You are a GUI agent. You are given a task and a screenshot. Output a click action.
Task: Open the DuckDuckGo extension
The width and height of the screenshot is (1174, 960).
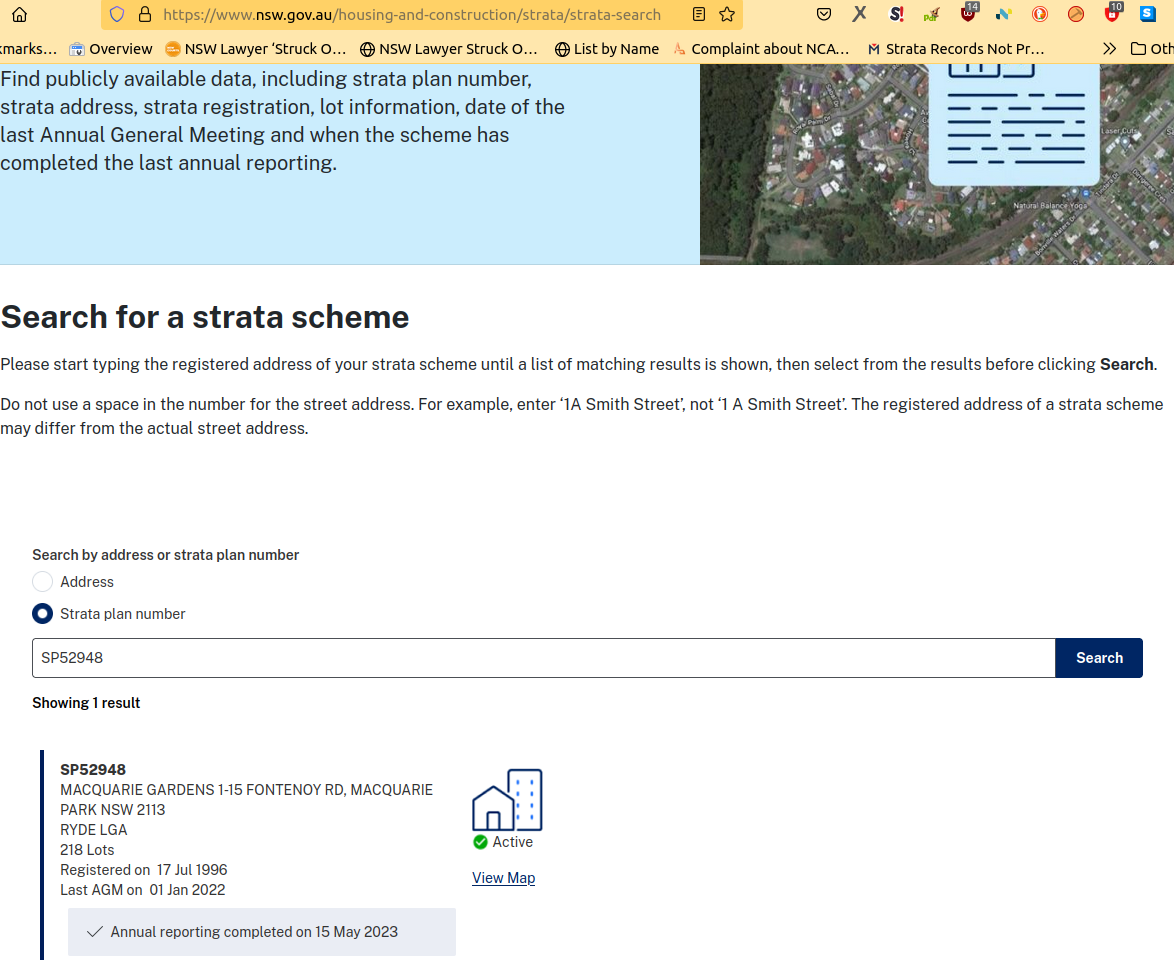(1039, 13)
